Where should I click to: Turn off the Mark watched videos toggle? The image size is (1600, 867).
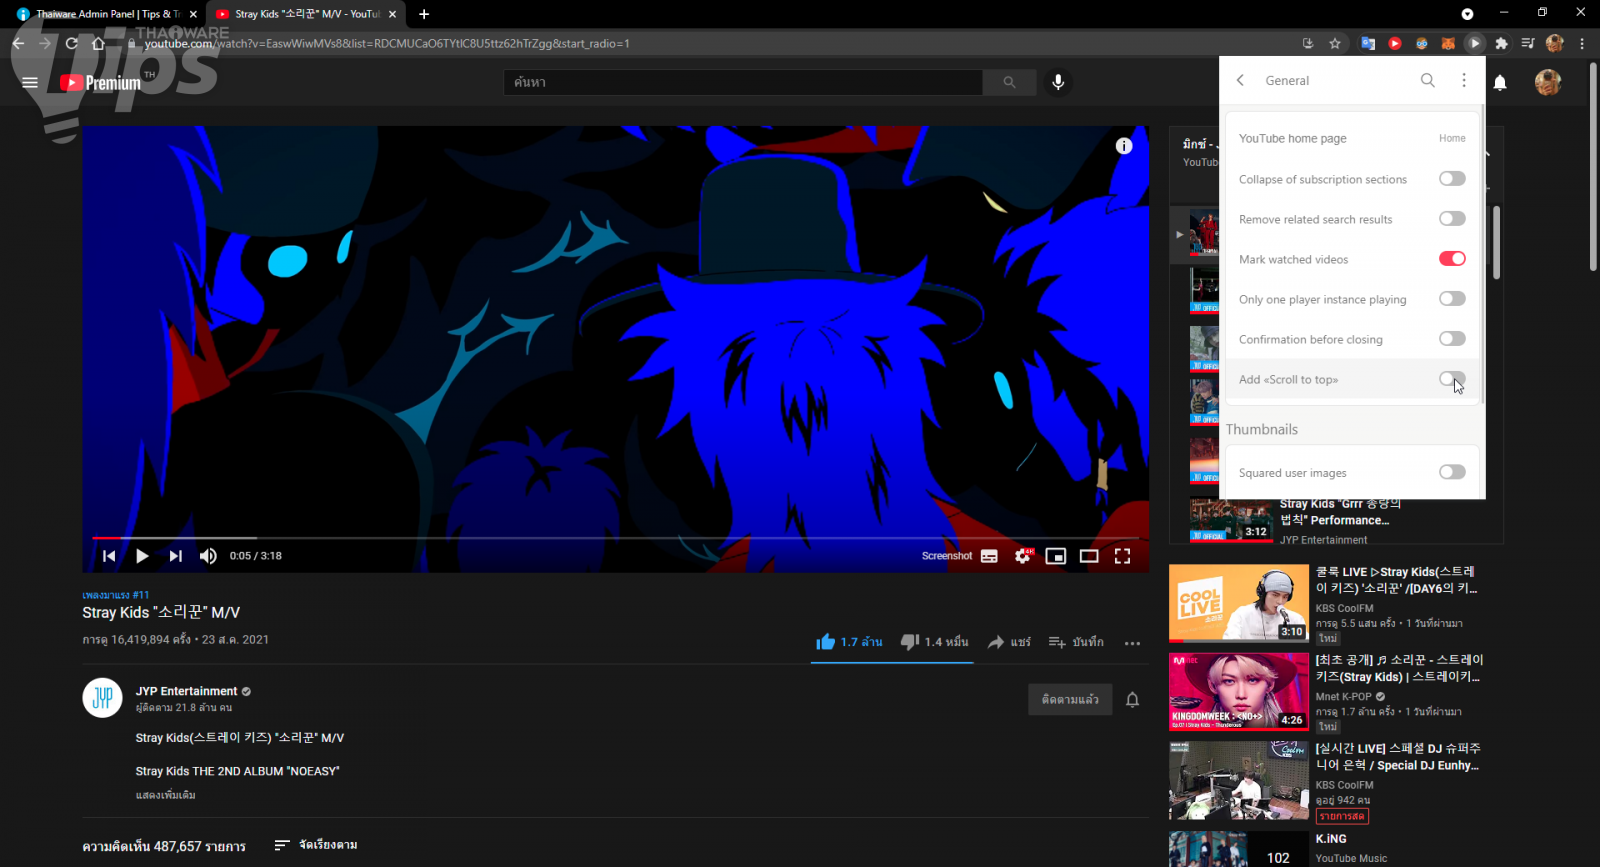pyautogui.click(x=1452, y=259)
